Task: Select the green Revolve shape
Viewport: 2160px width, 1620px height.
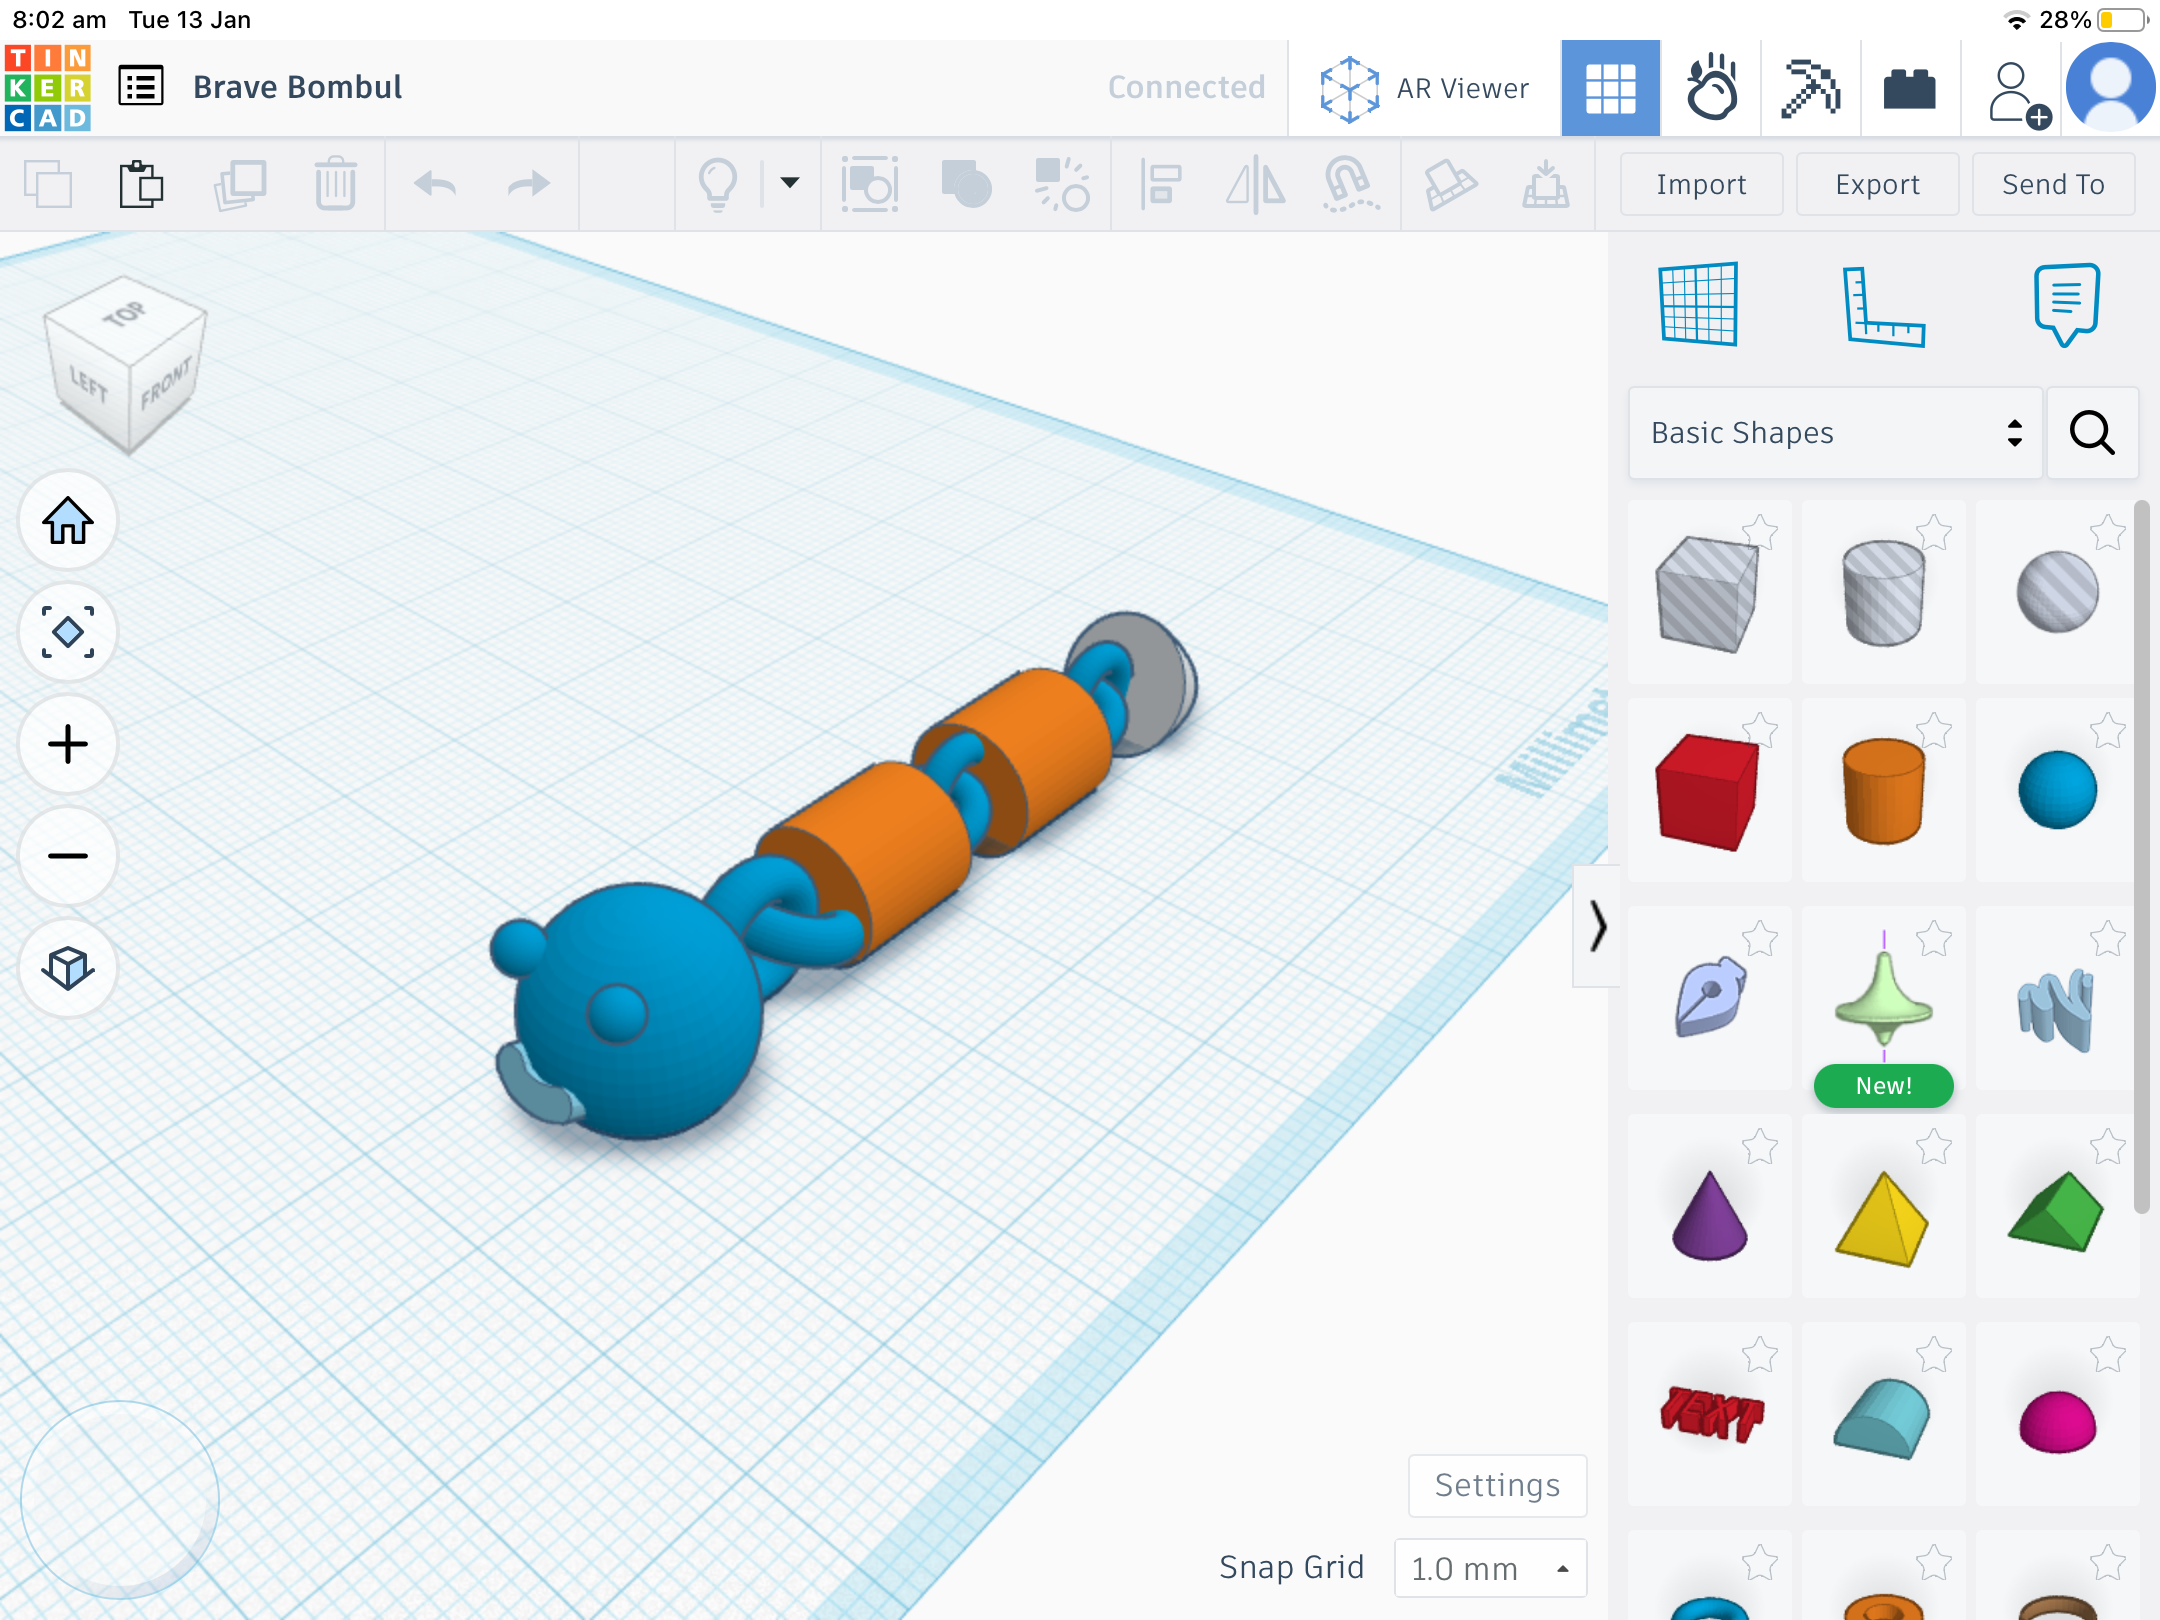Action: pyautogui.click(x=1883, y=998)
